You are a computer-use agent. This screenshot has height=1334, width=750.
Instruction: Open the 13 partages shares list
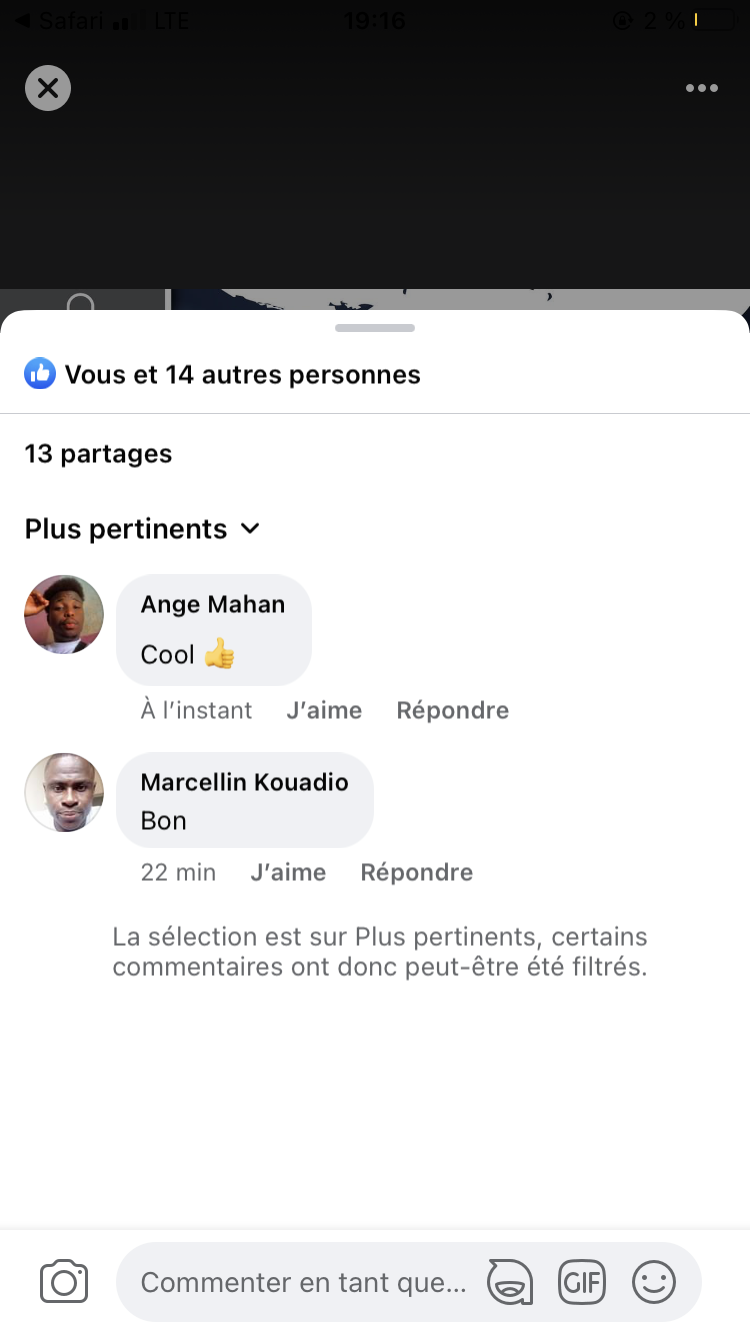pos(98,453)
